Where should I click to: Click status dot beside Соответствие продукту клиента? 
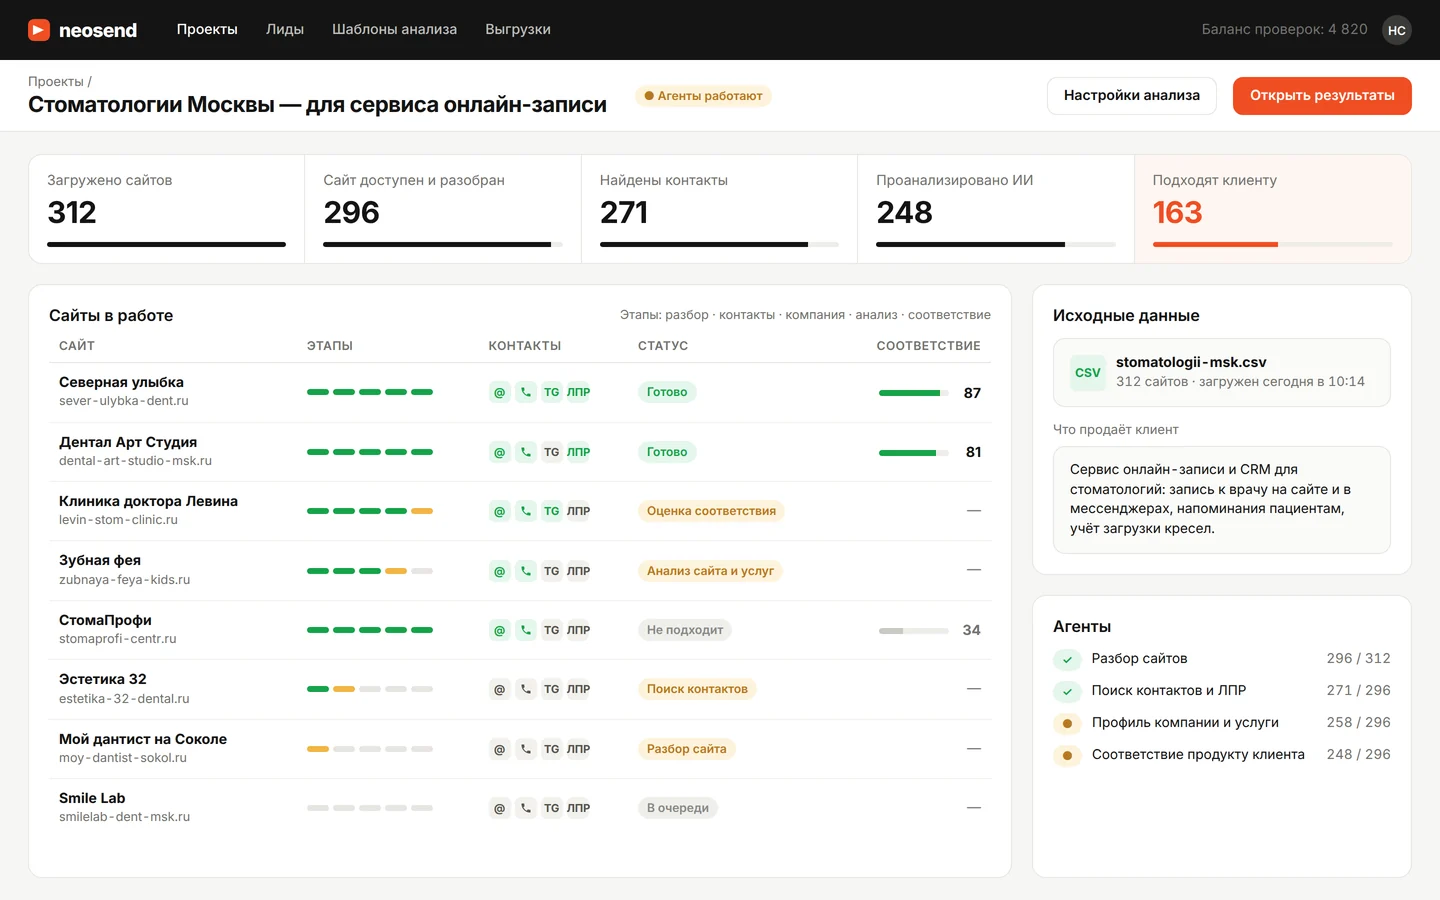[x=1067, y=755]
